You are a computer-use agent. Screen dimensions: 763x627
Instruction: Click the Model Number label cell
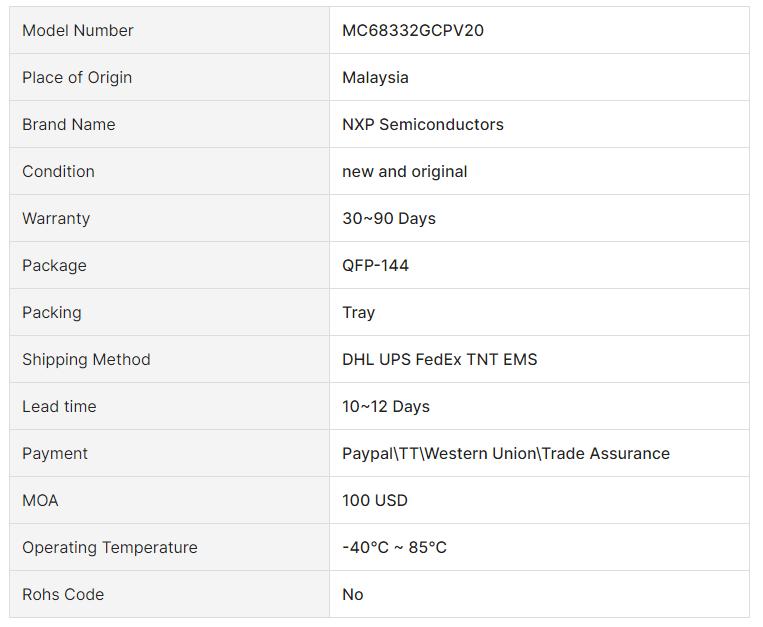[169, 30]
